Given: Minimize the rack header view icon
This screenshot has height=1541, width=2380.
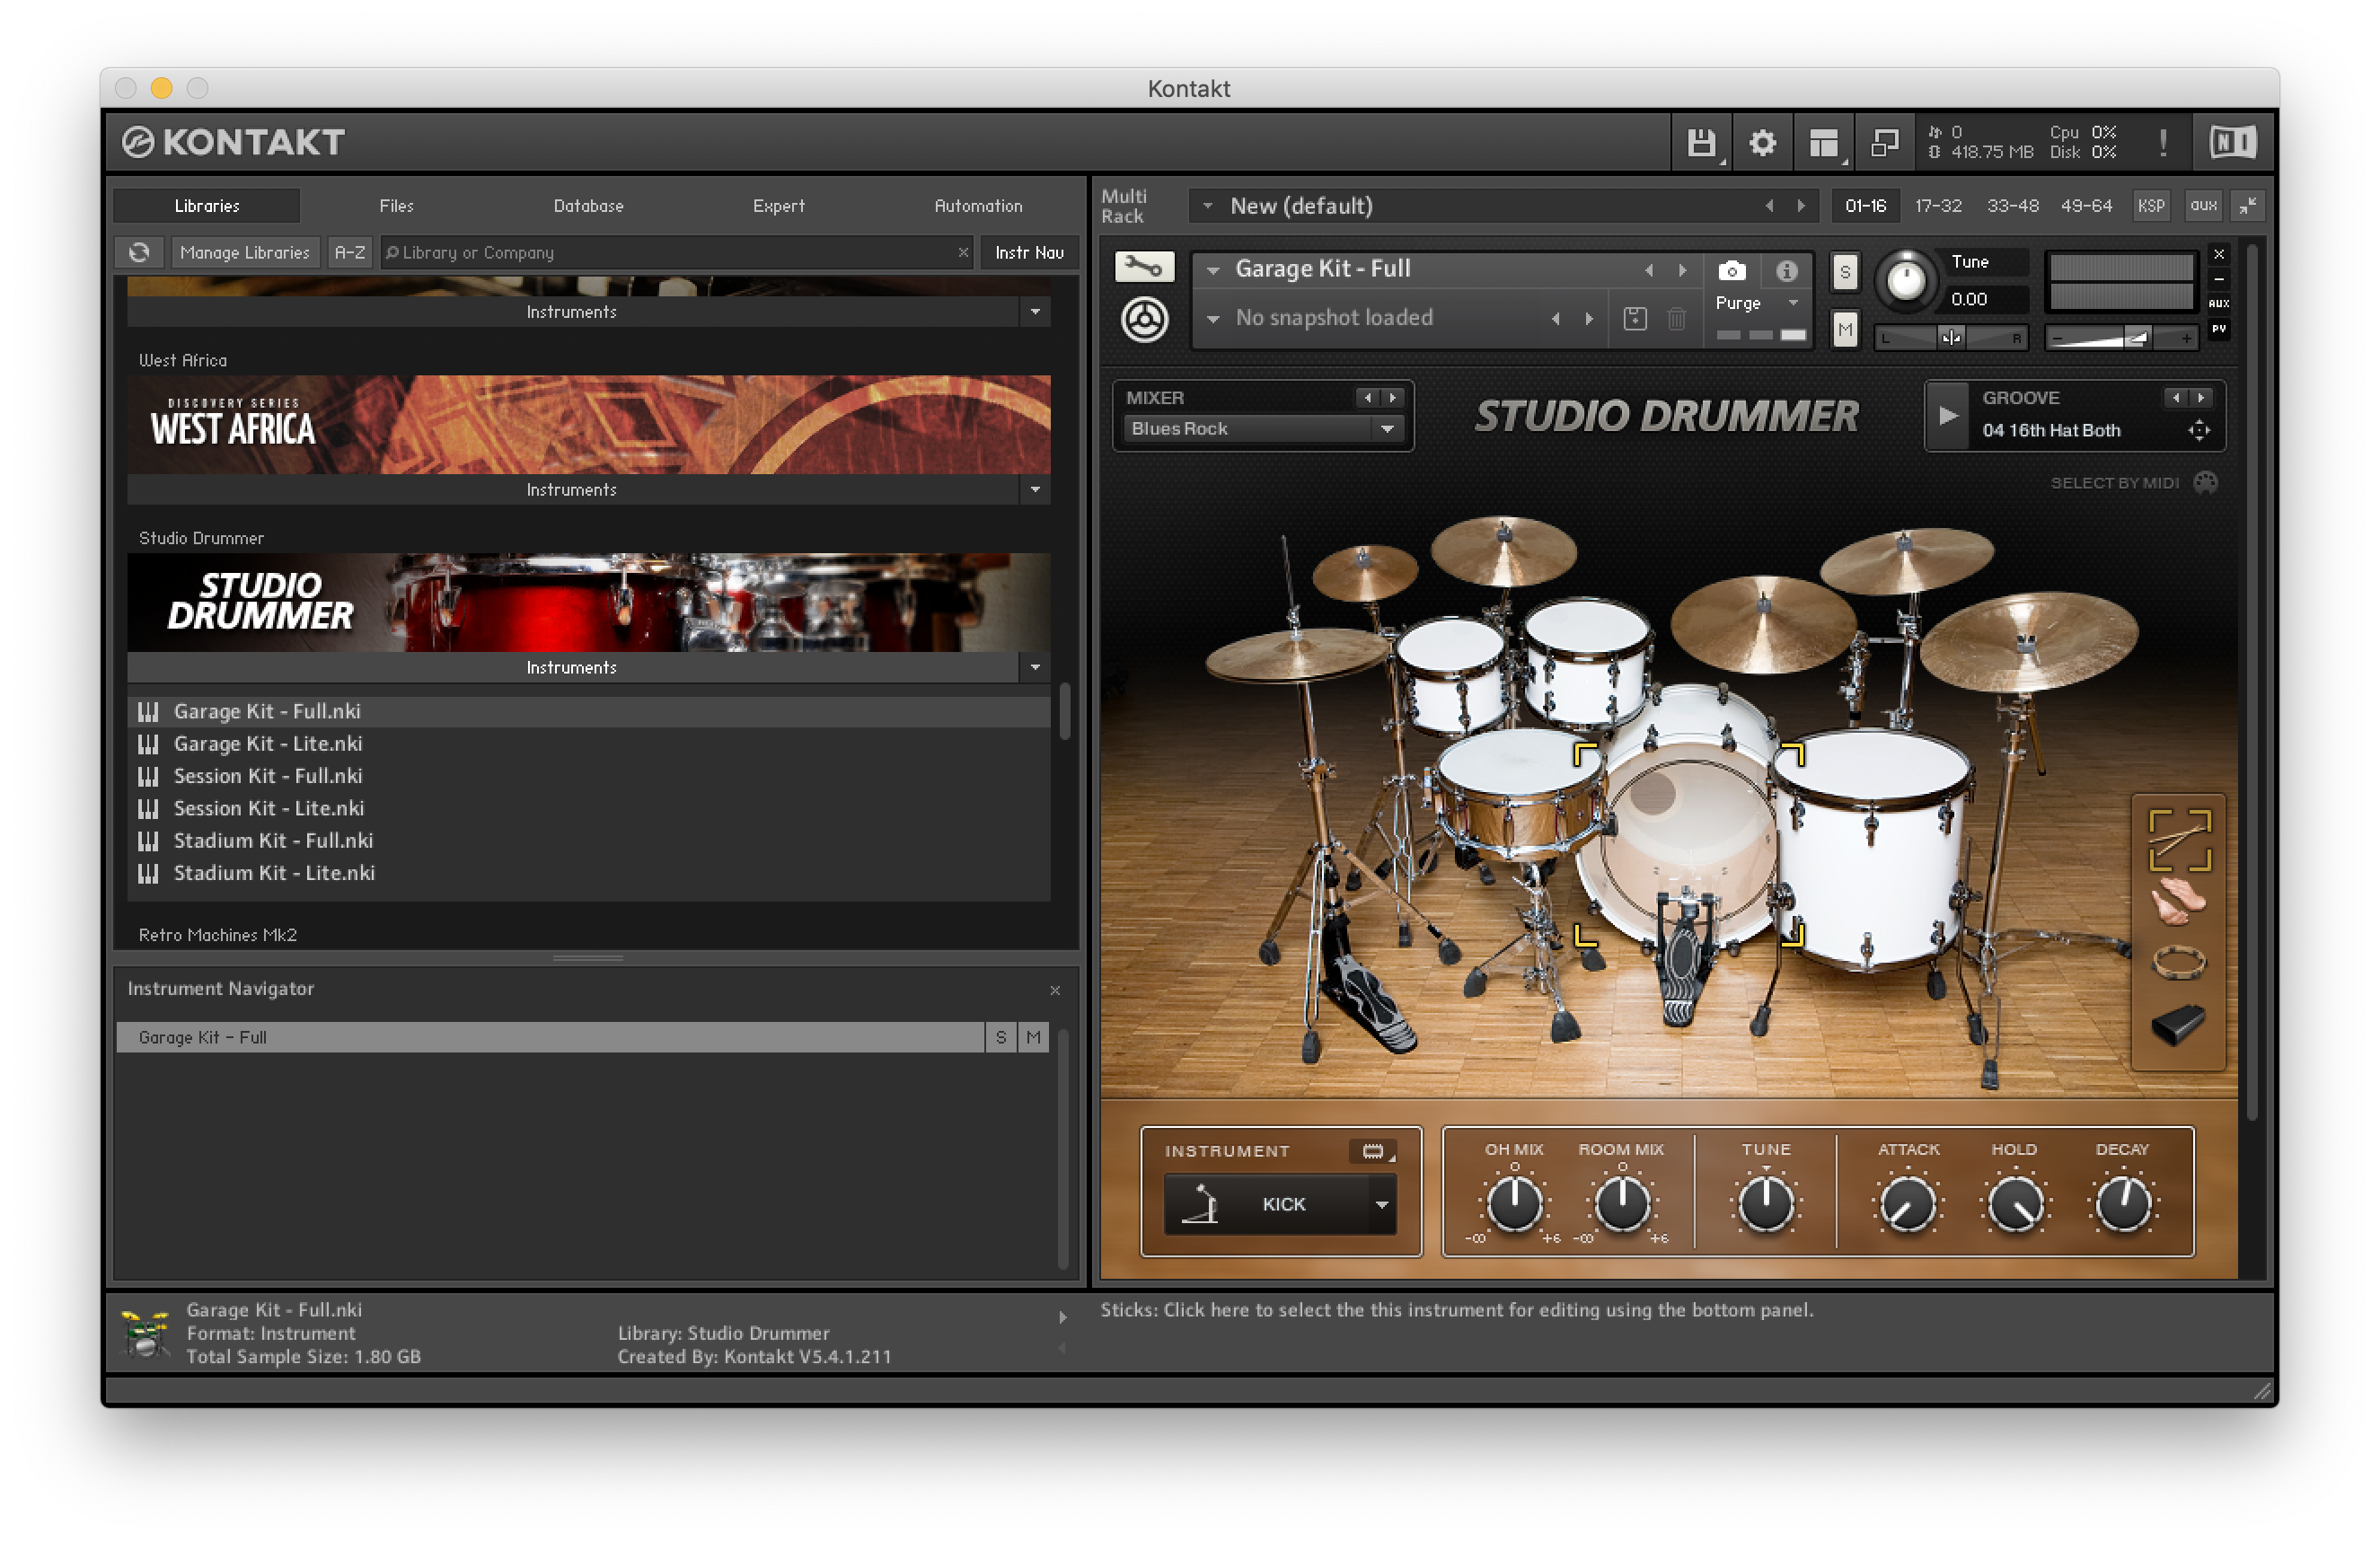Looking at the screenshot, I should 2248,206.
